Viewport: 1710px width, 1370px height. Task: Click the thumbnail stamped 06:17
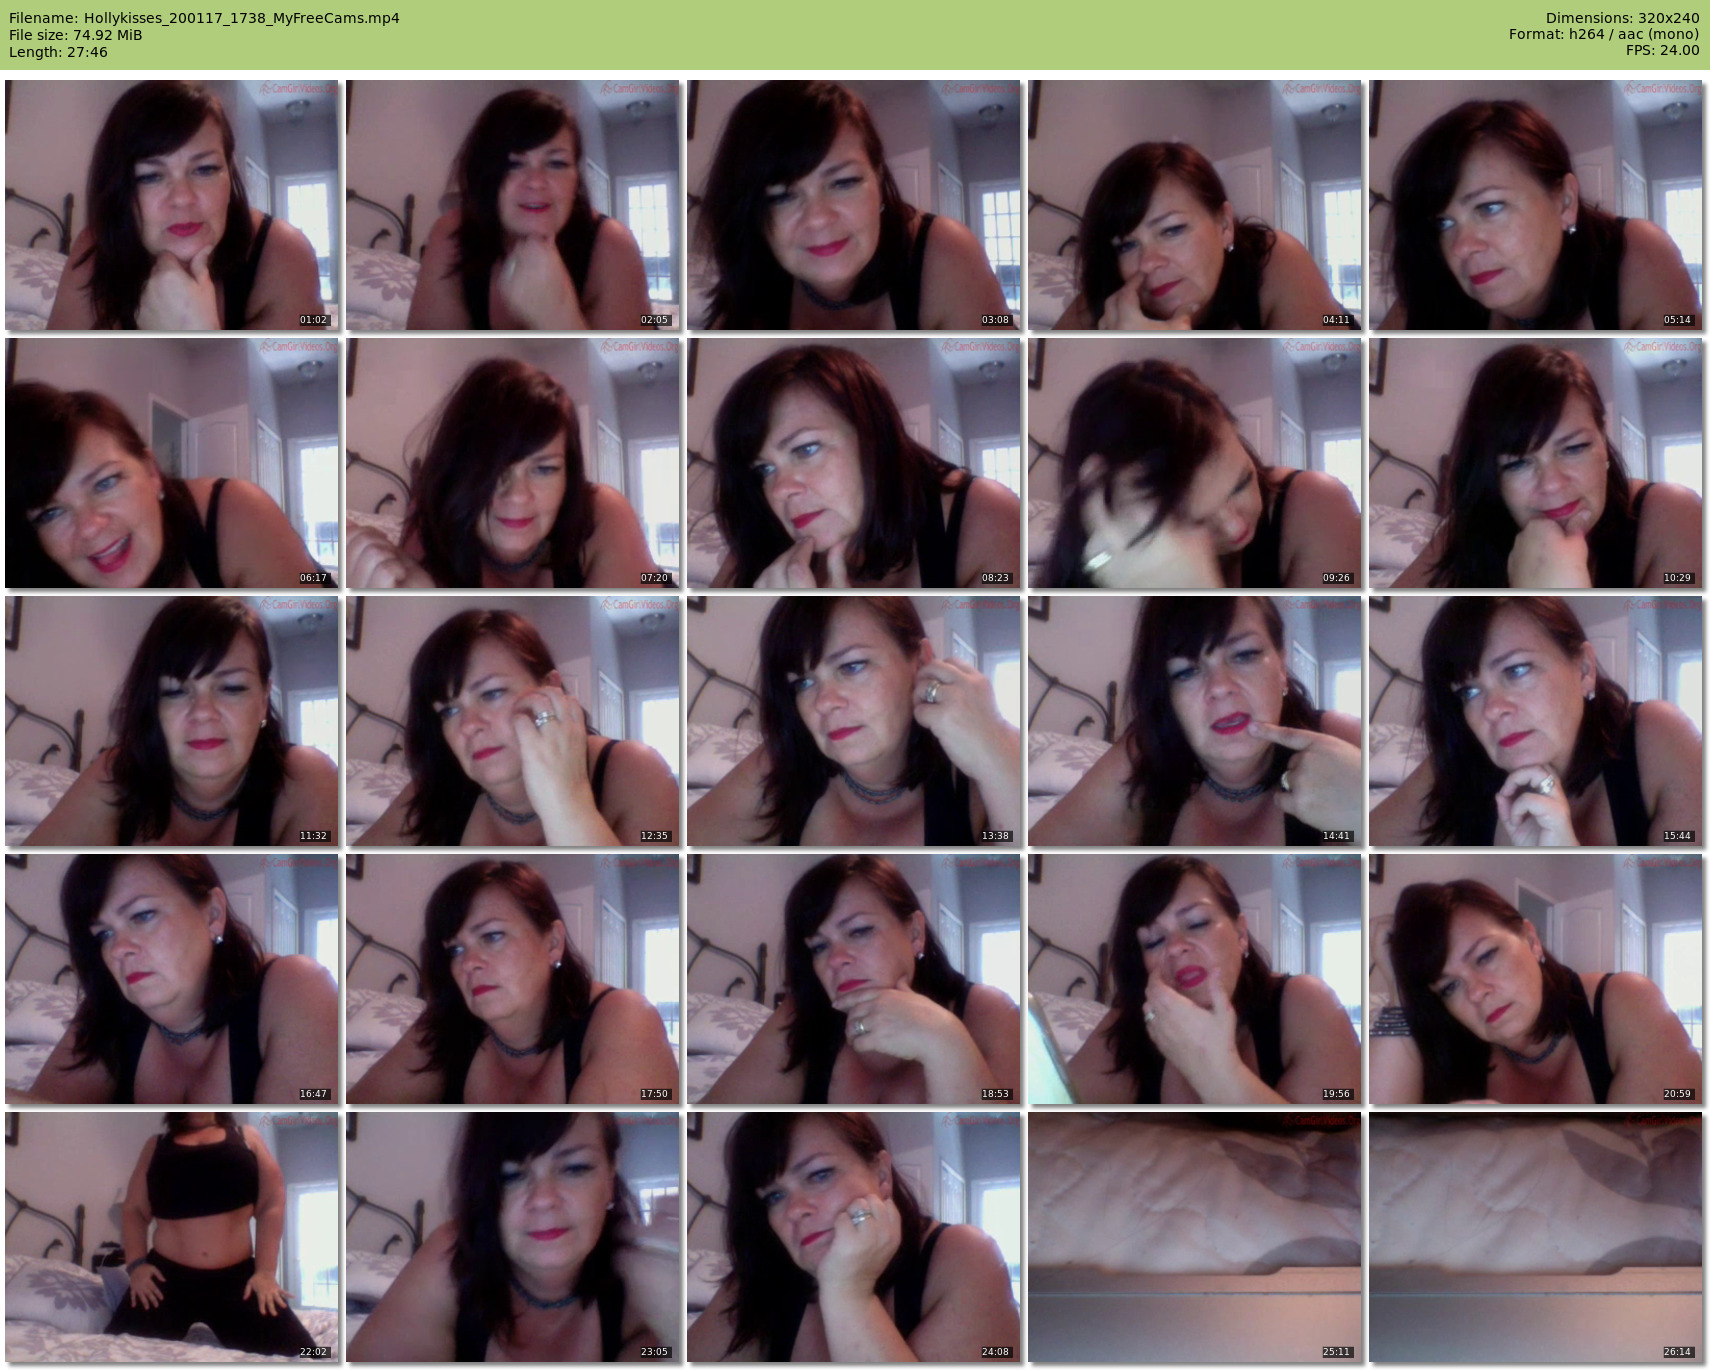(x=172, y=463)
